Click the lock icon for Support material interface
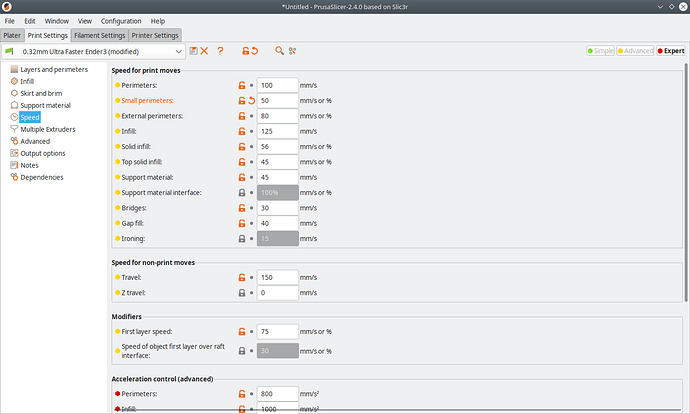The height and width of the screenshot is (414, 690). click(x=242, y=193)
